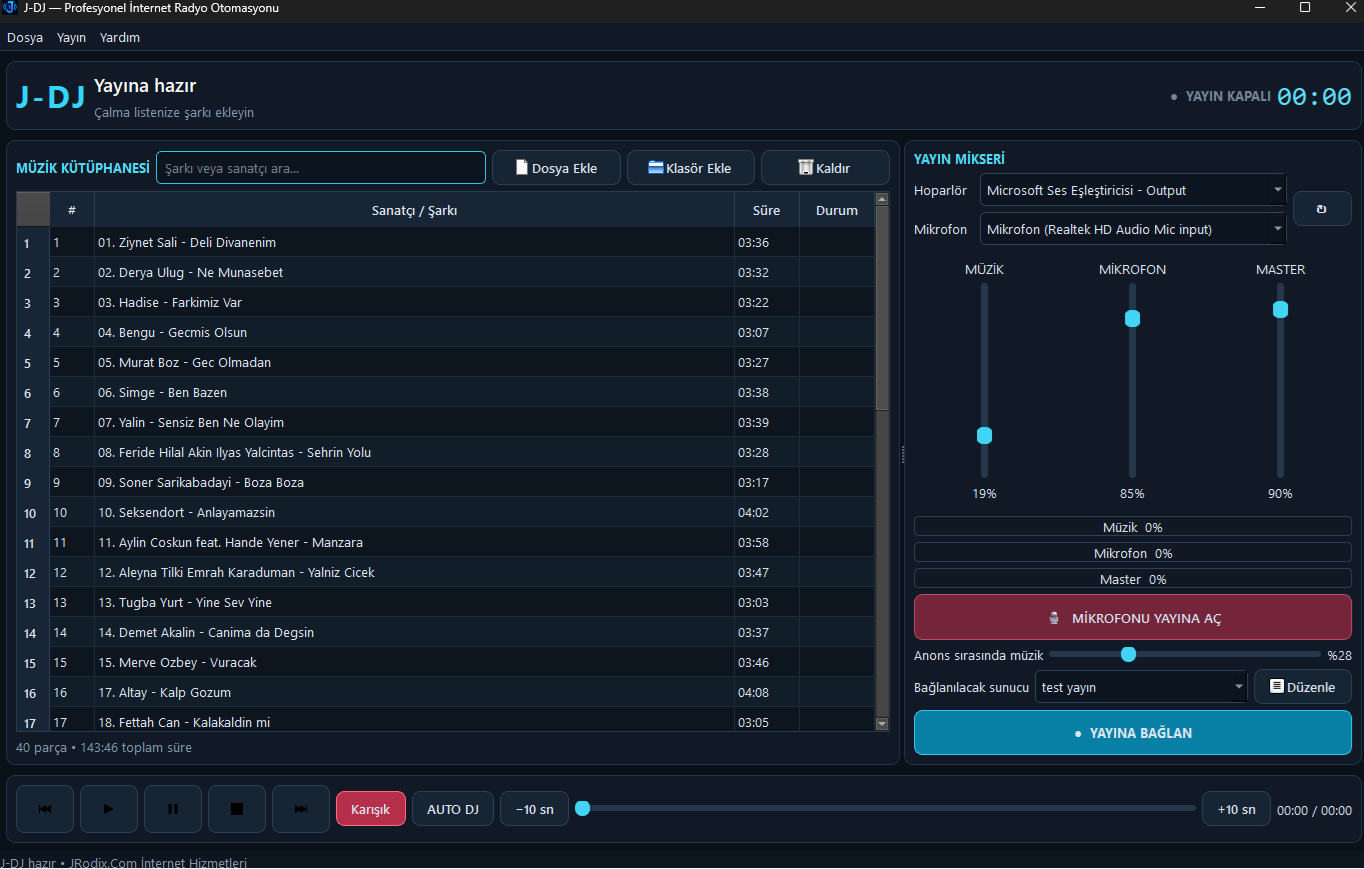Sort by the Sanatçı / Şarkı column header
Screen dimensions: 1364x869
414,210
